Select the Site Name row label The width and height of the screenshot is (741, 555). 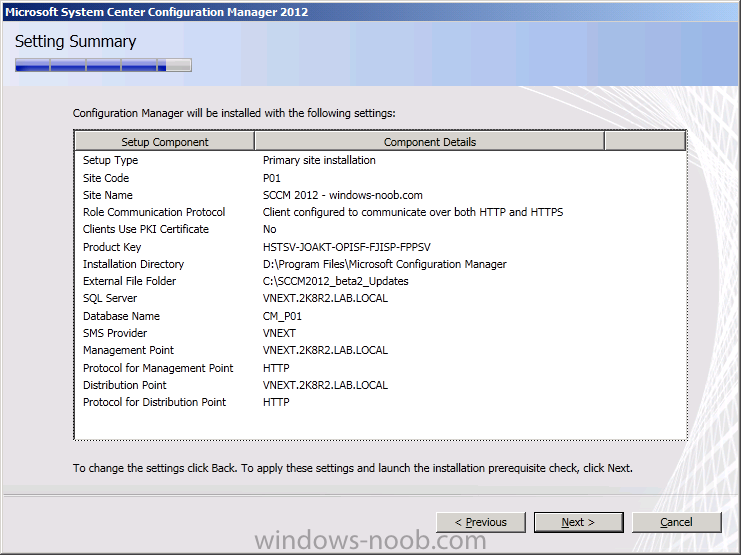108,195
